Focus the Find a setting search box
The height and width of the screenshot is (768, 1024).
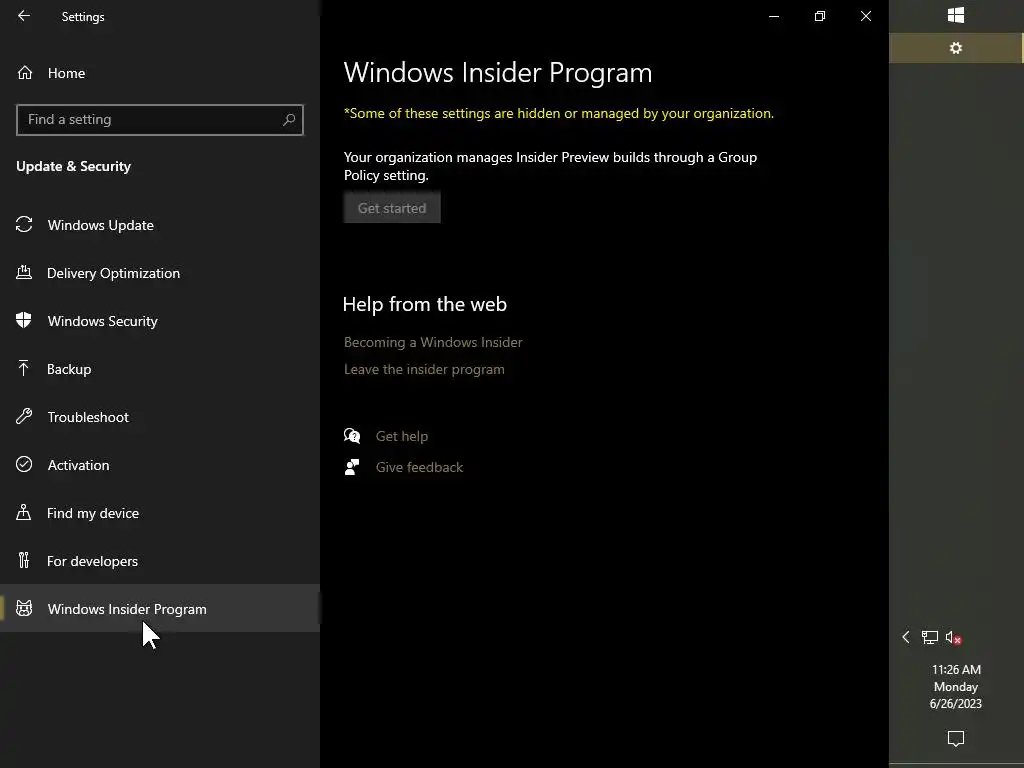(160, 120)
